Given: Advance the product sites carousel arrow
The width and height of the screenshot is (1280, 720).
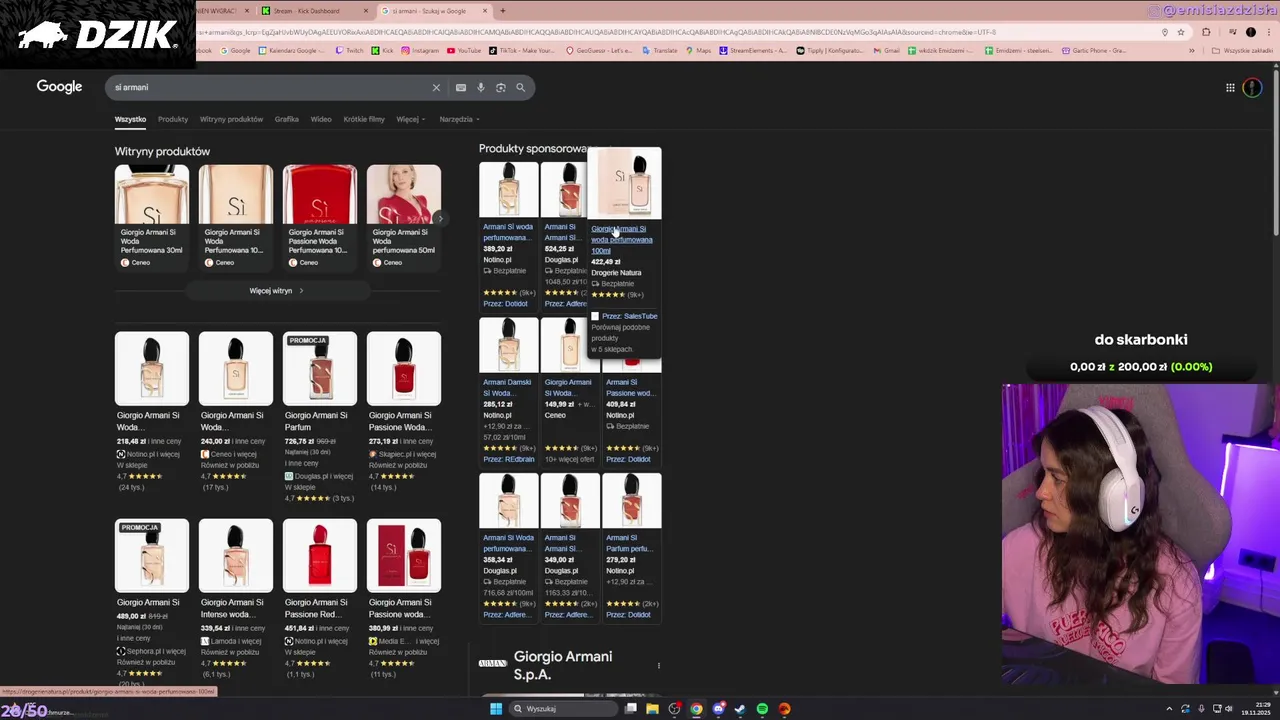Looking at the screenshot, I should 440,219.
